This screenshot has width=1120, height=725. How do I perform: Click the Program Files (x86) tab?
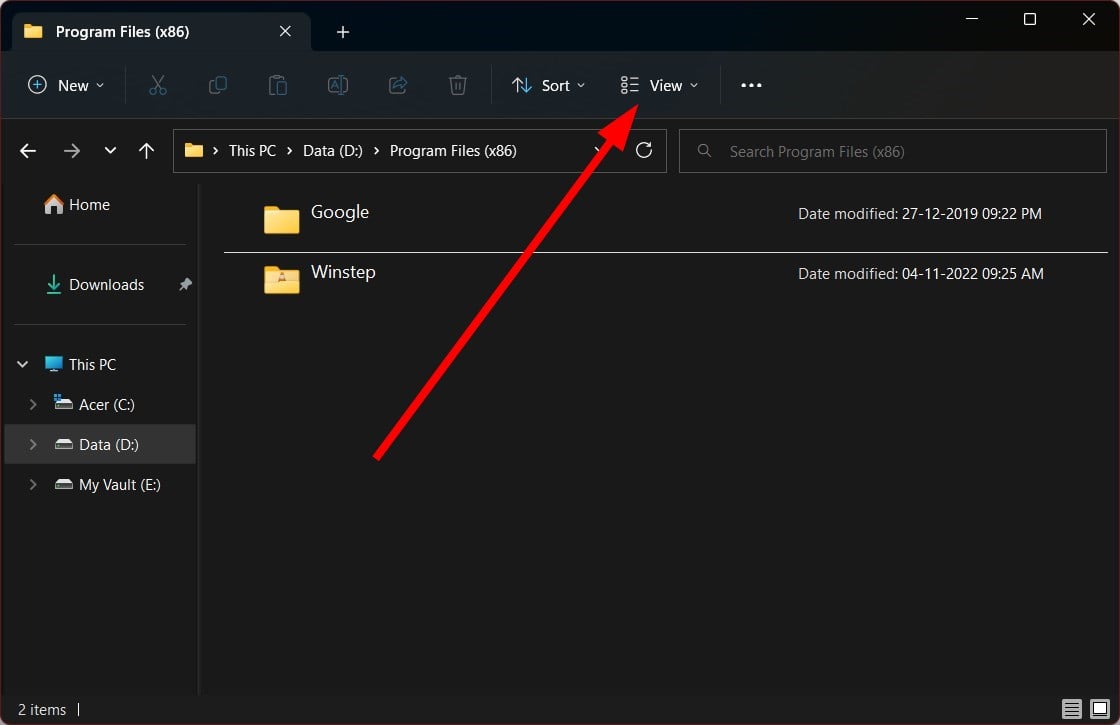[161, 31]
